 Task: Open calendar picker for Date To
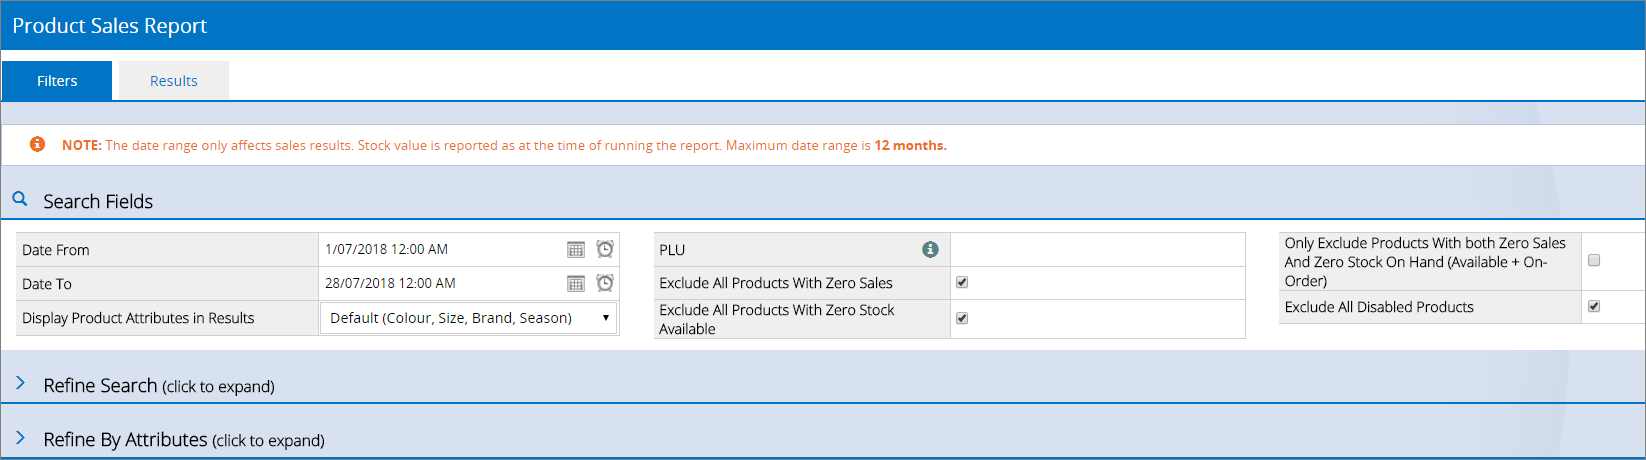pos(576,284)
